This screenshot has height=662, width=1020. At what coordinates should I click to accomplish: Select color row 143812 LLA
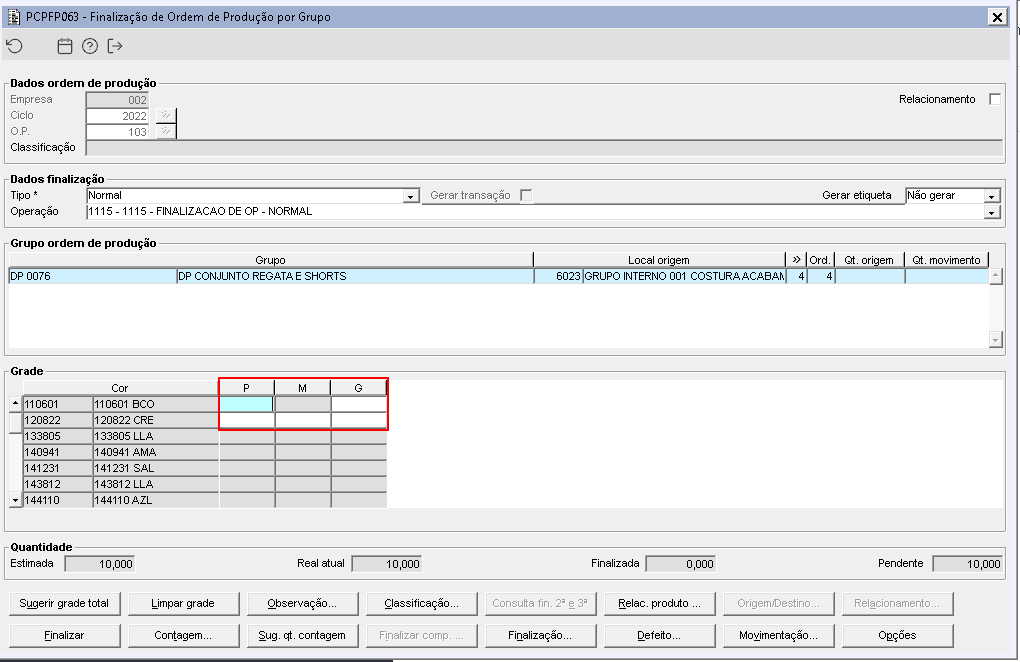pyautogui.click(x=120, y=484)
